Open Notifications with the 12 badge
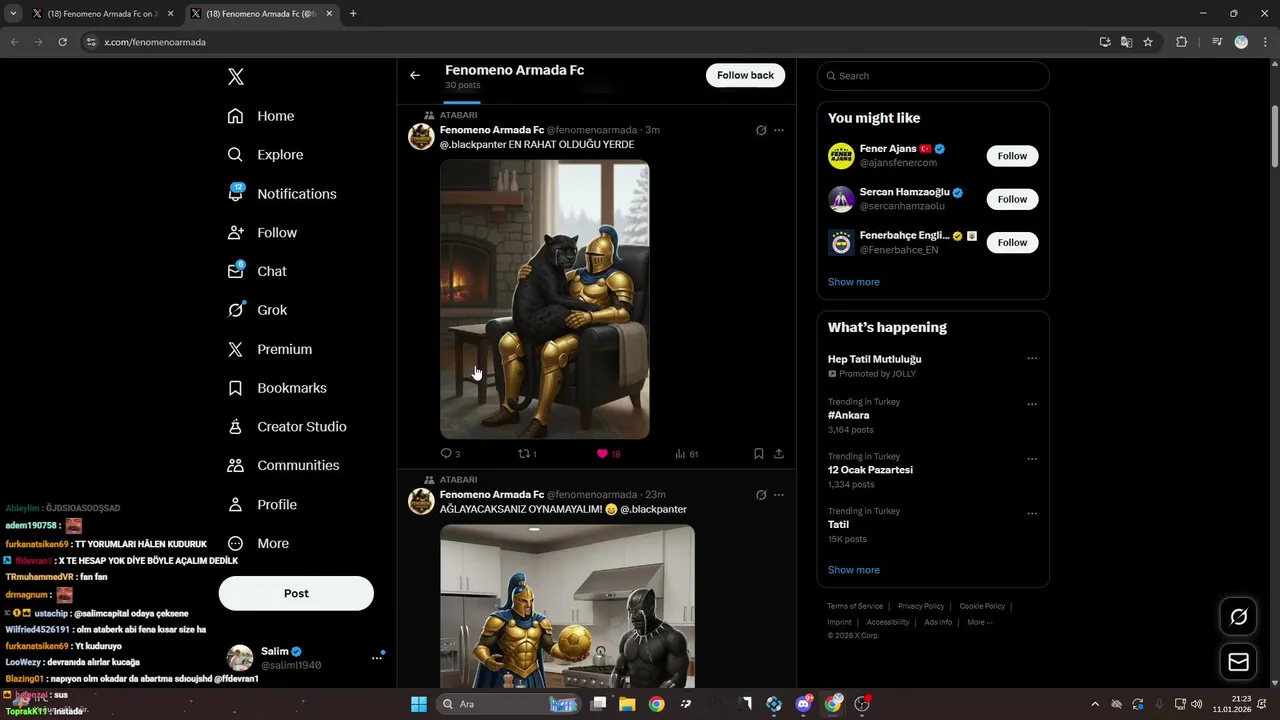Image resolution: width=1280 pixels, height=720 pixels. point(282,194)
